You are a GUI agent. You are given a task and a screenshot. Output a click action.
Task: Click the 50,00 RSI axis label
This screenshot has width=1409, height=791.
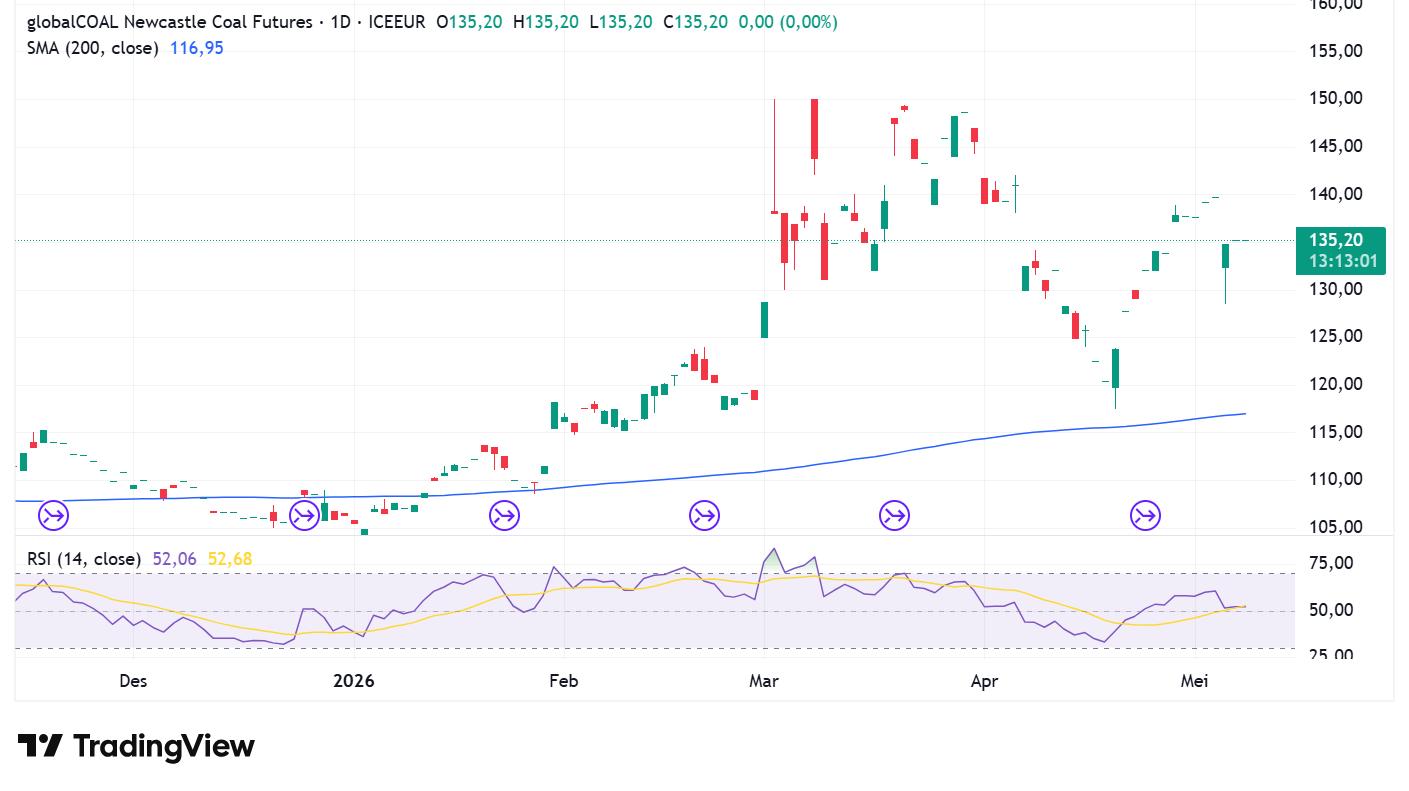1330,610
